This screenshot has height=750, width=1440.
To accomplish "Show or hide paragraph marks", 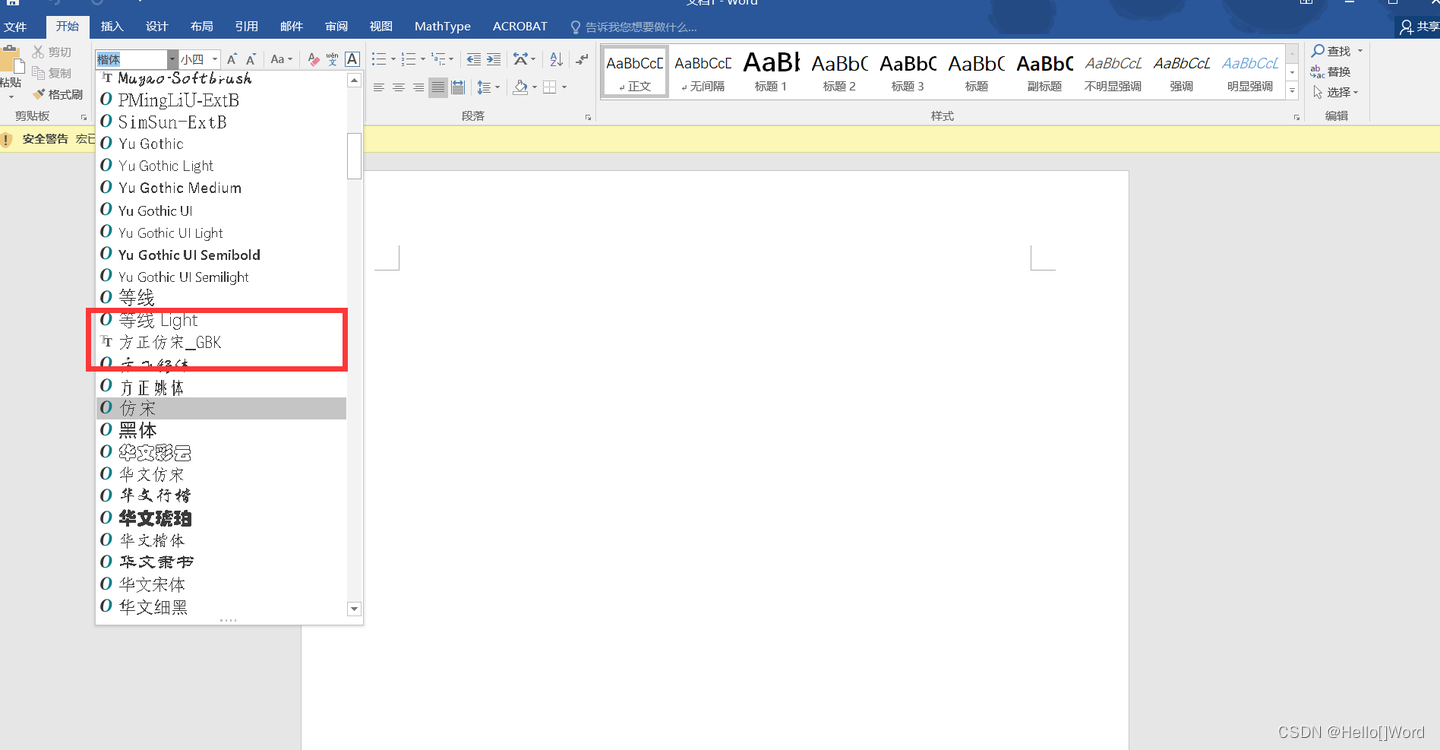I will (582, 60).
